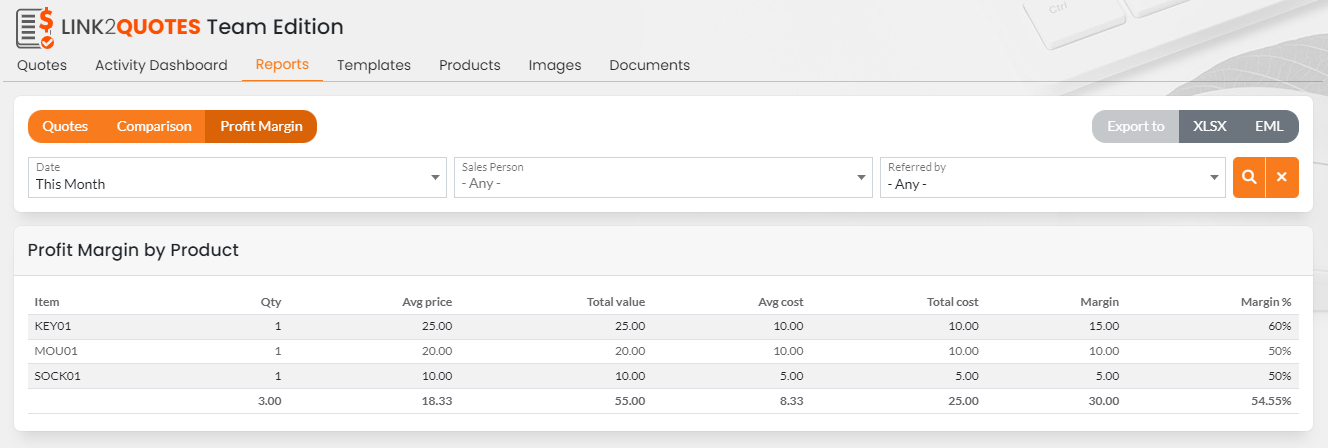This screenshot has width=1328, height=448.
Task: Click the Avg cost column header
Action: (780, 301)
